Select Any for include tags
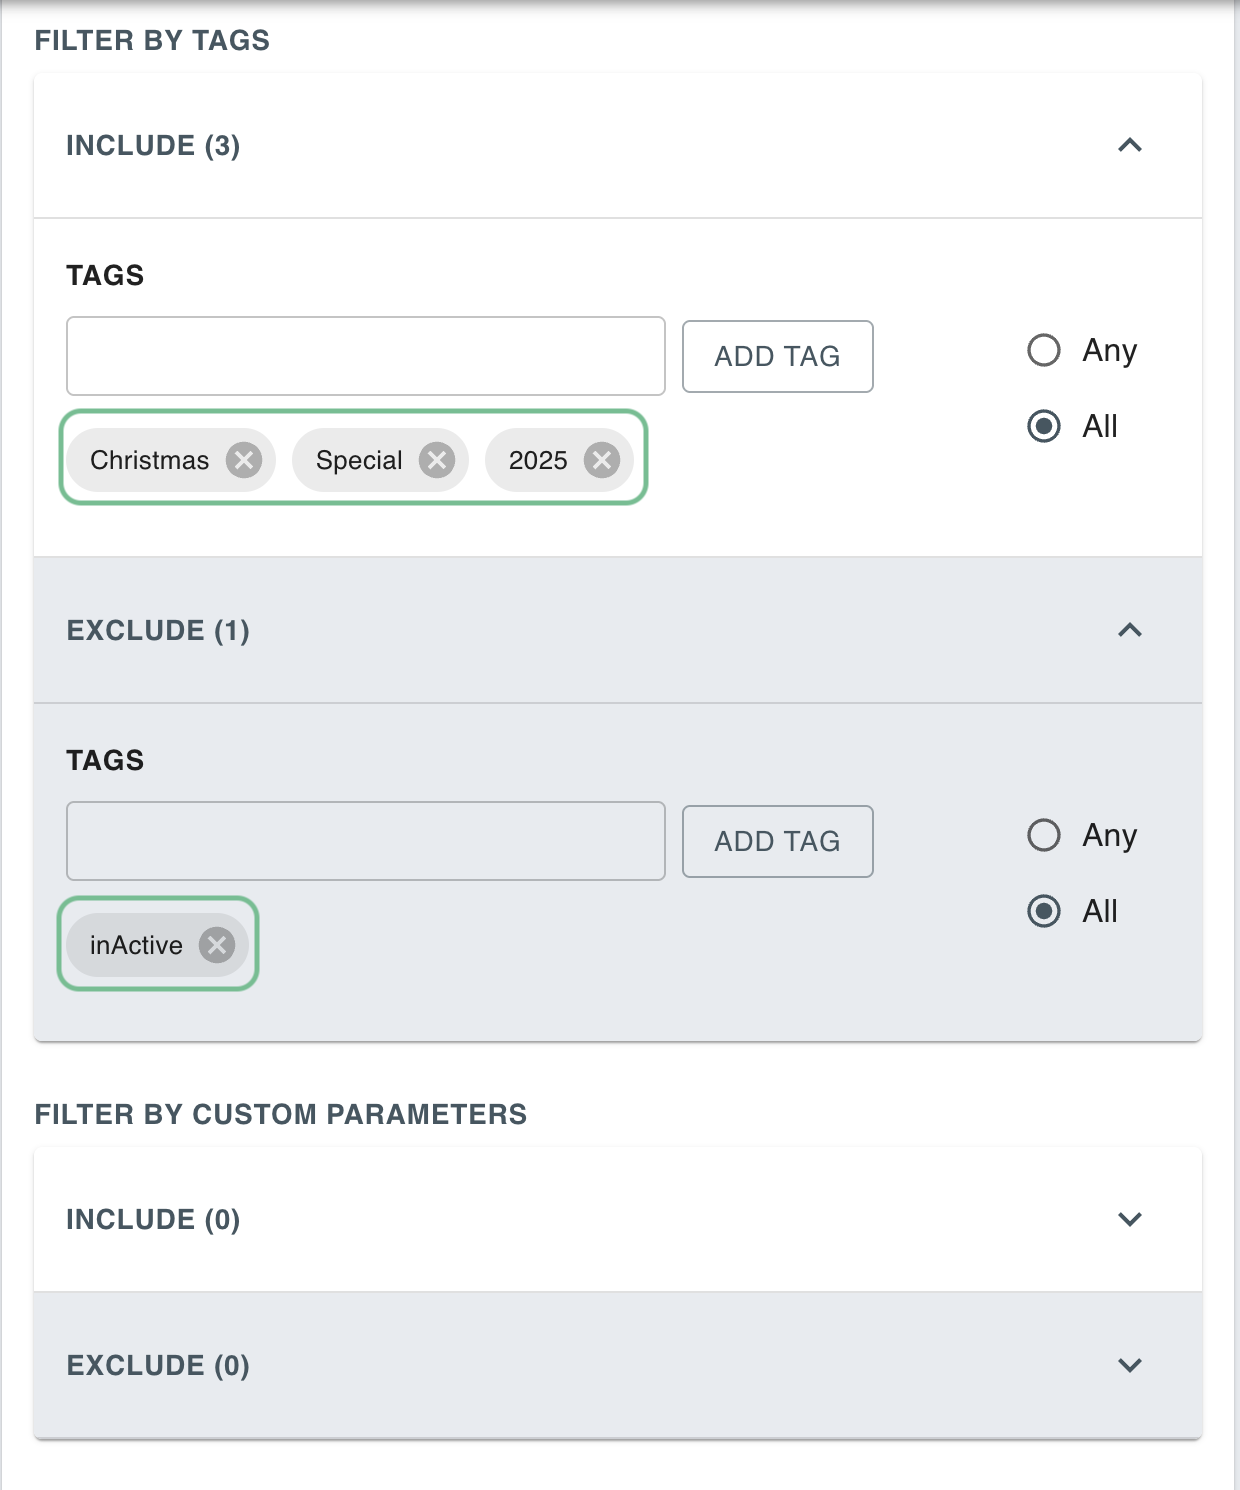Viewport: 1240px width, 1490px height. [x=1044, y=351]
